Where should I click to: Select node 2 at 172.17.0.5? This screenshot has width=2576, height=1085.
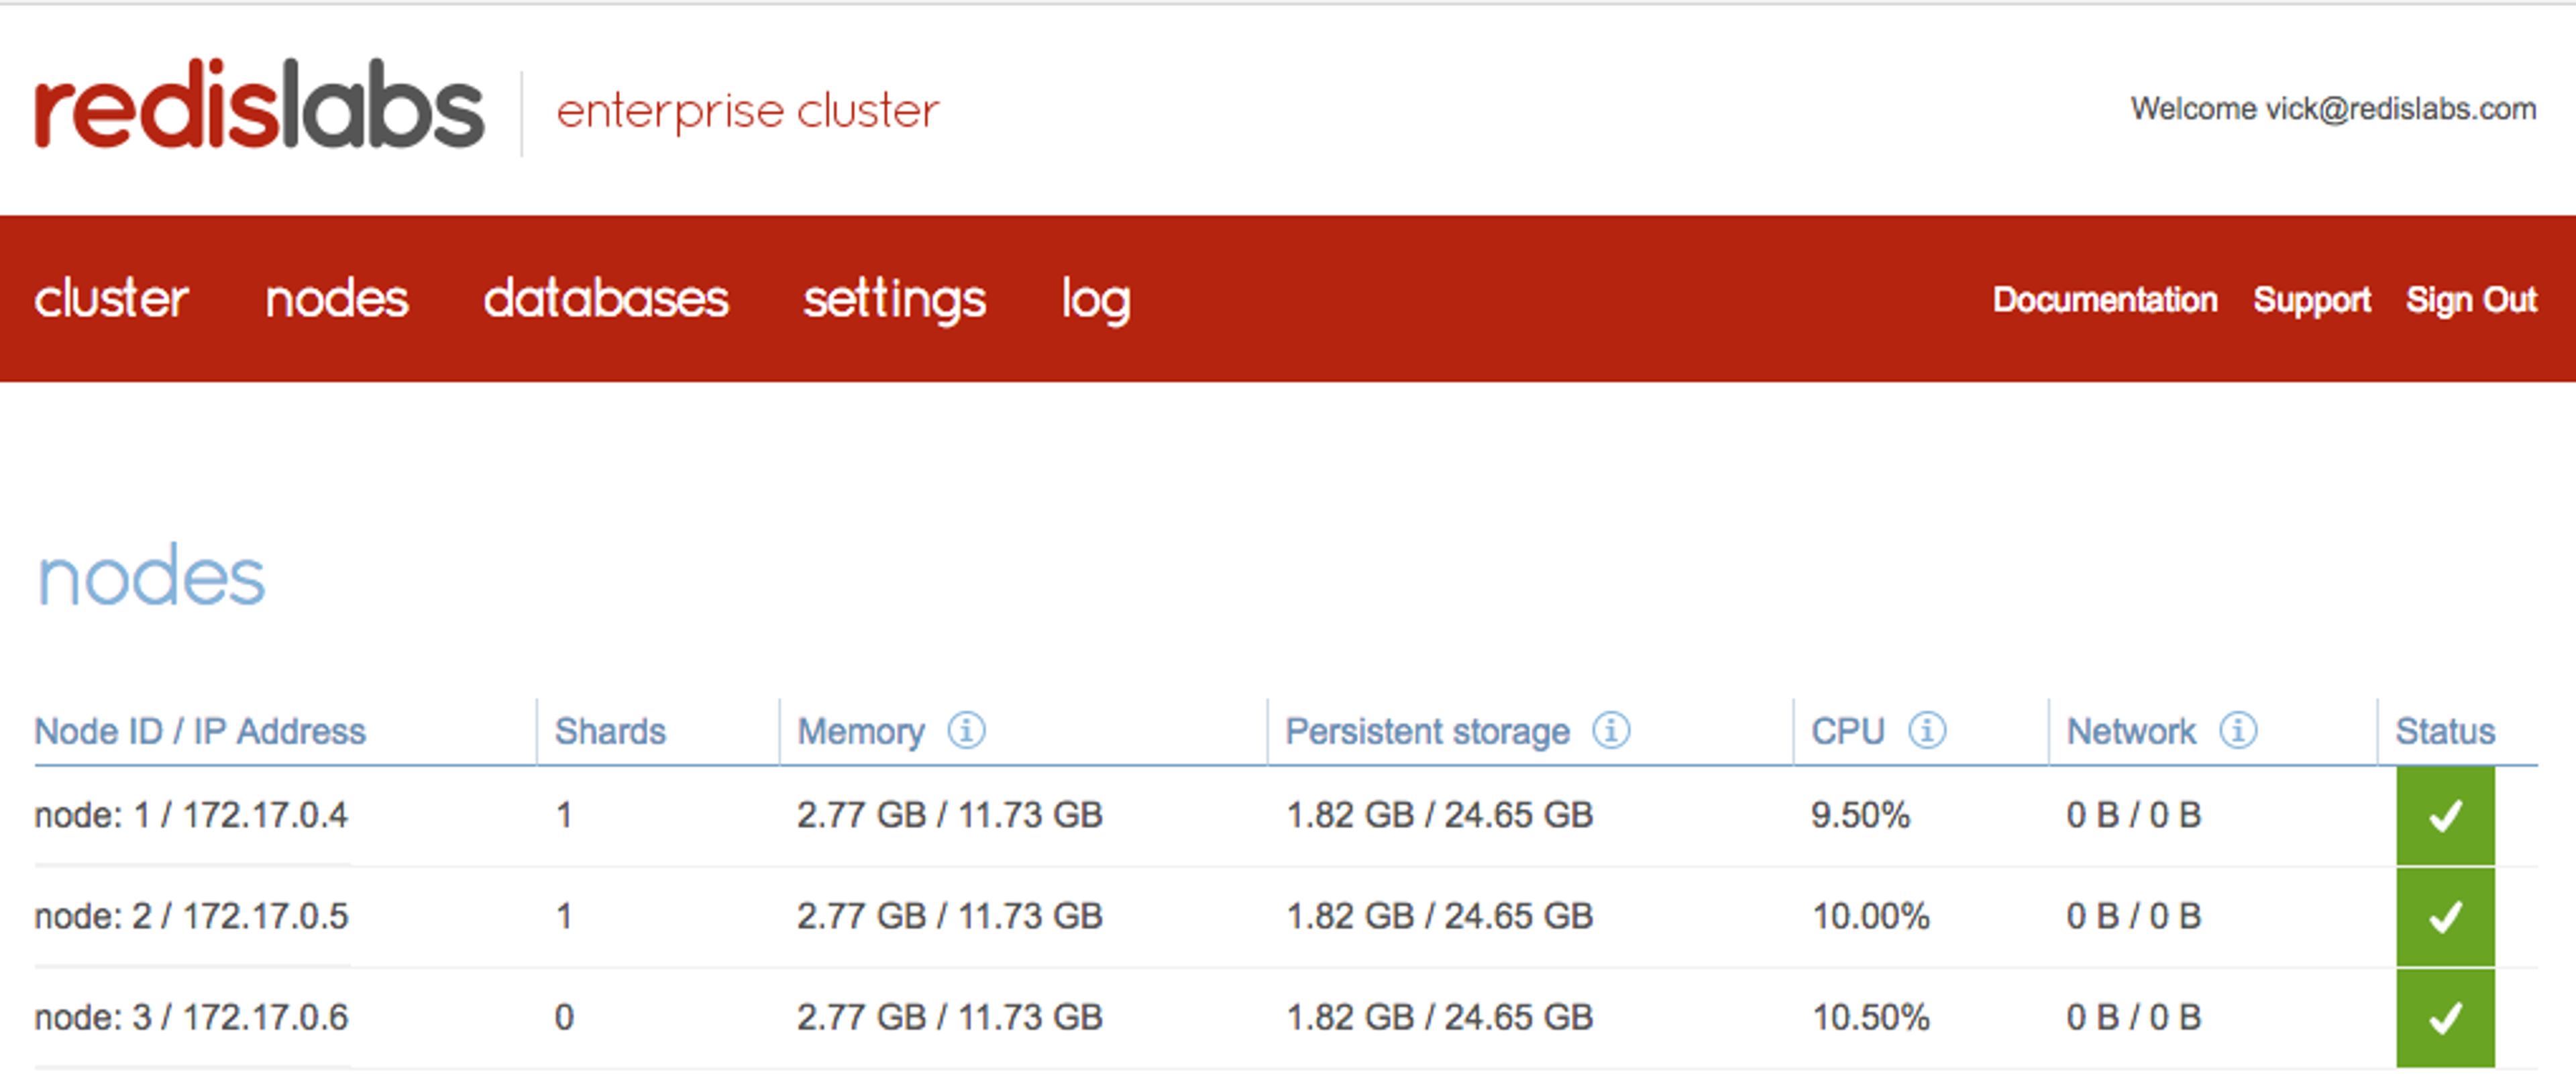pos(191,917)
